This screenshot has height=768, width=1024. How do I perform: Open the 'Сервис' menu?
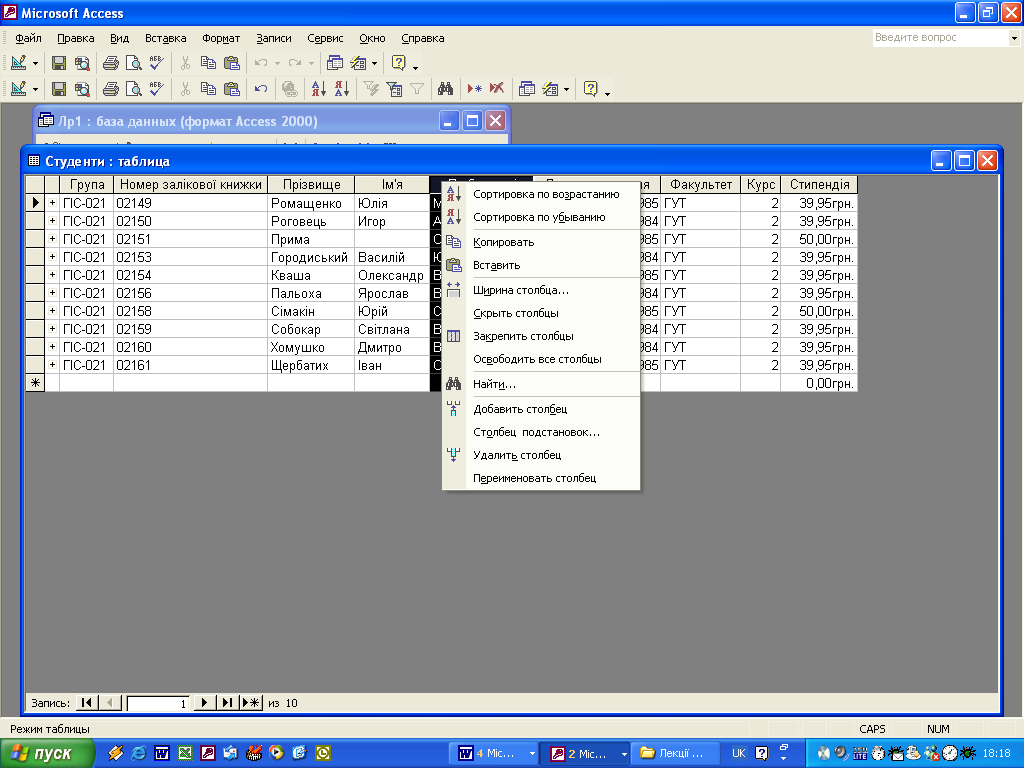tap(325, 38)
